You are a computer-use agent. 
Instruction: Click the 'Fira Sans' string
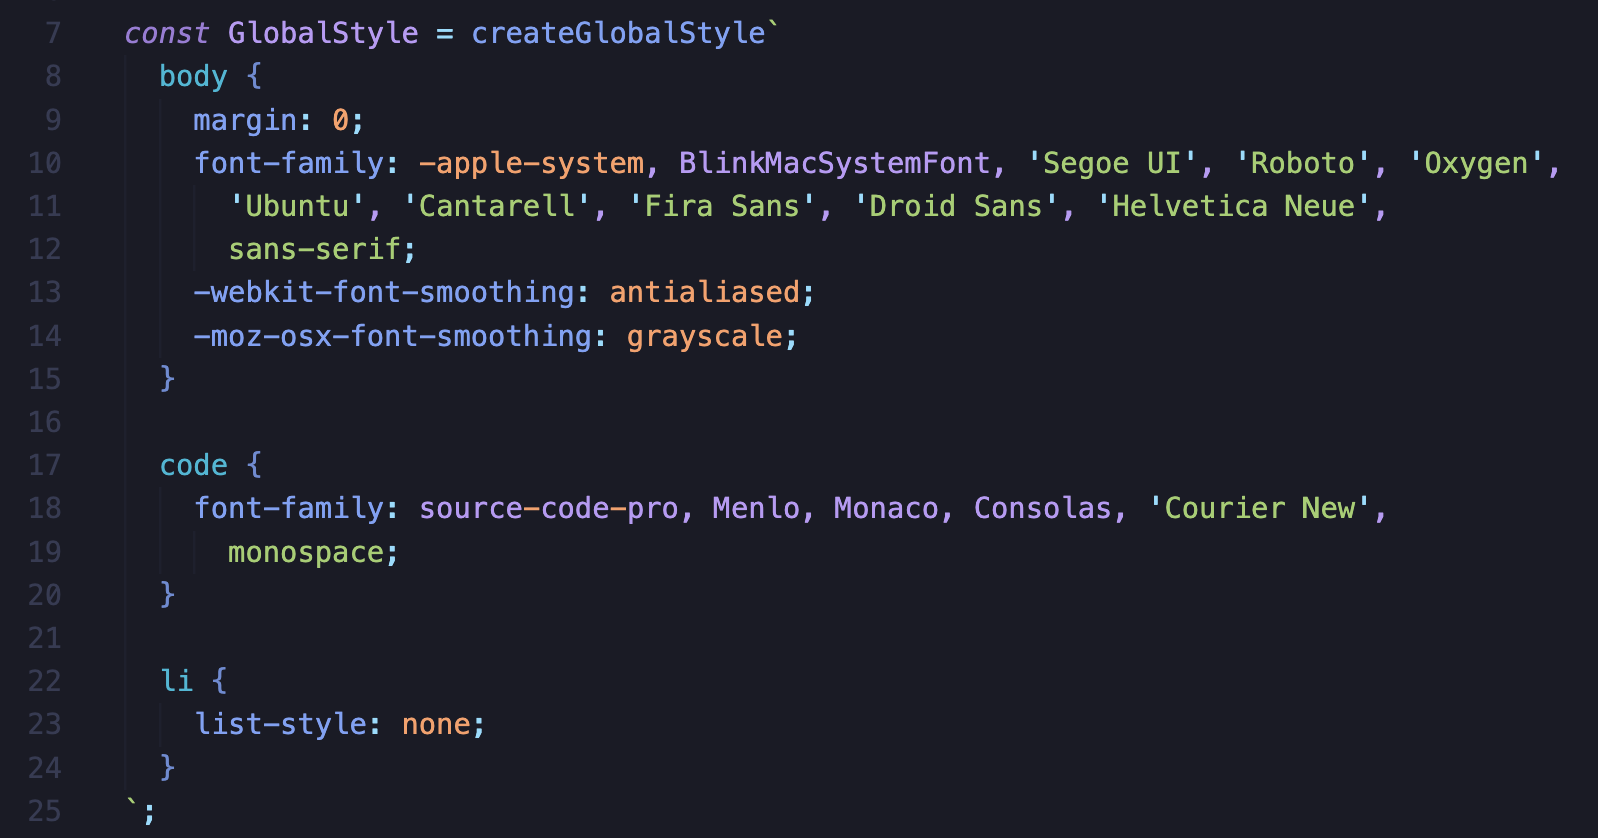click(722, 206)
